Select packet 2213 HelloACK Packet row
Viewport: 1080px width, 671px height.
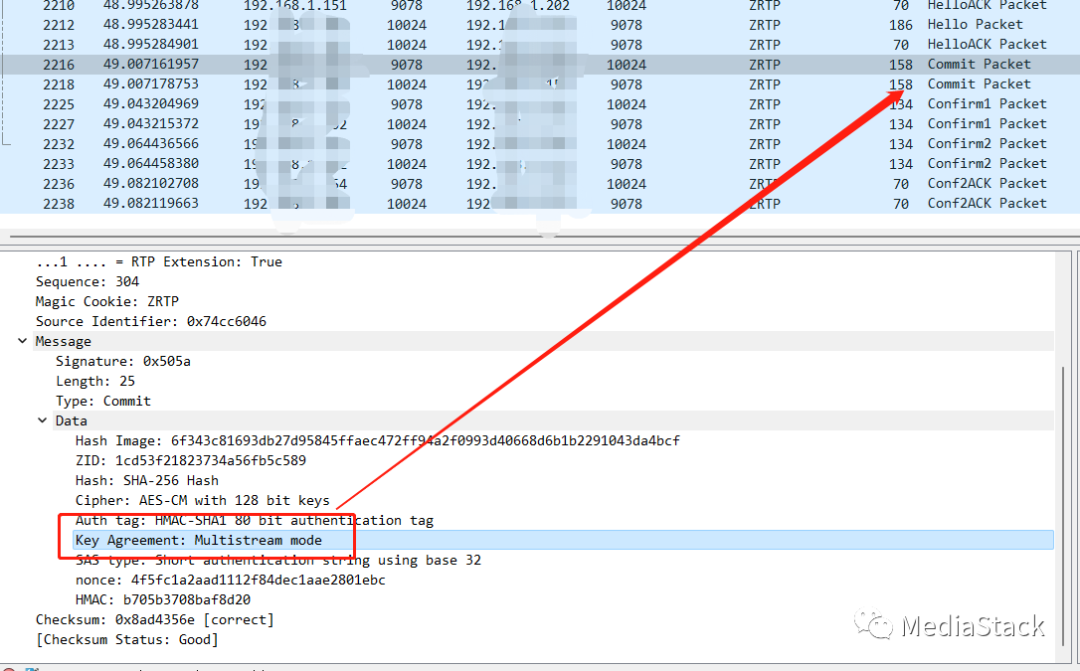tap(540, 44)
